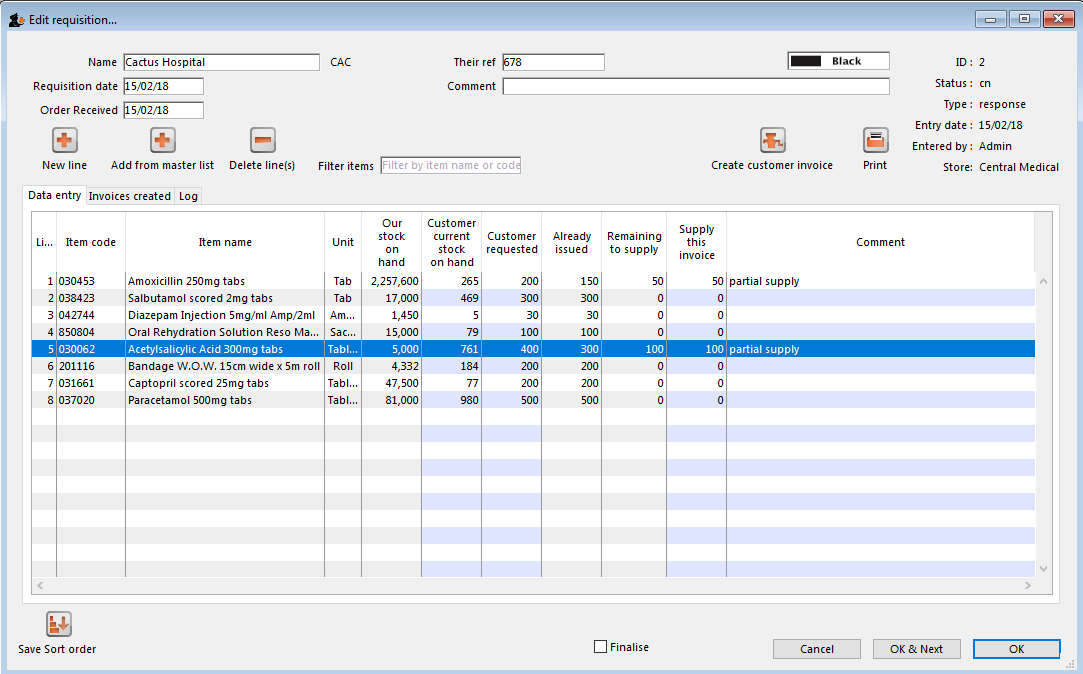Image resolution: width=1083 pixels, height=674 pixels.
Task: Click Add from master list icon
Action: tap(162, 140)
